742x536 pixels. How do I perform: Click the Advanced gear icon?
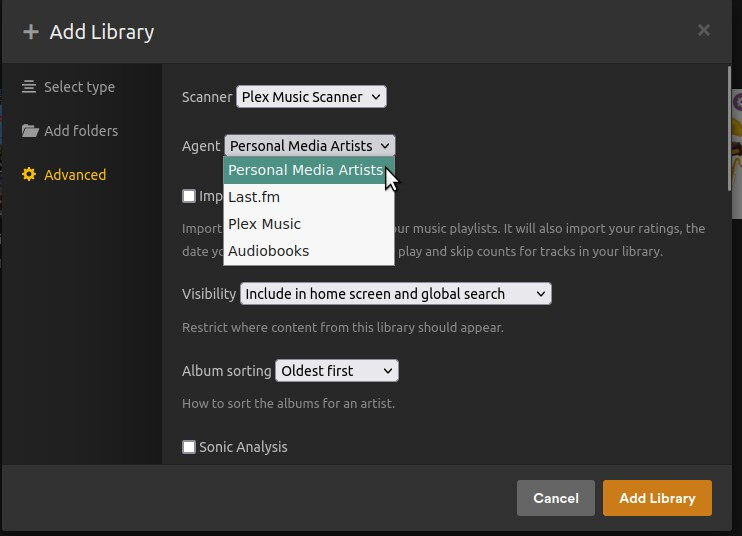pos(29,175)
